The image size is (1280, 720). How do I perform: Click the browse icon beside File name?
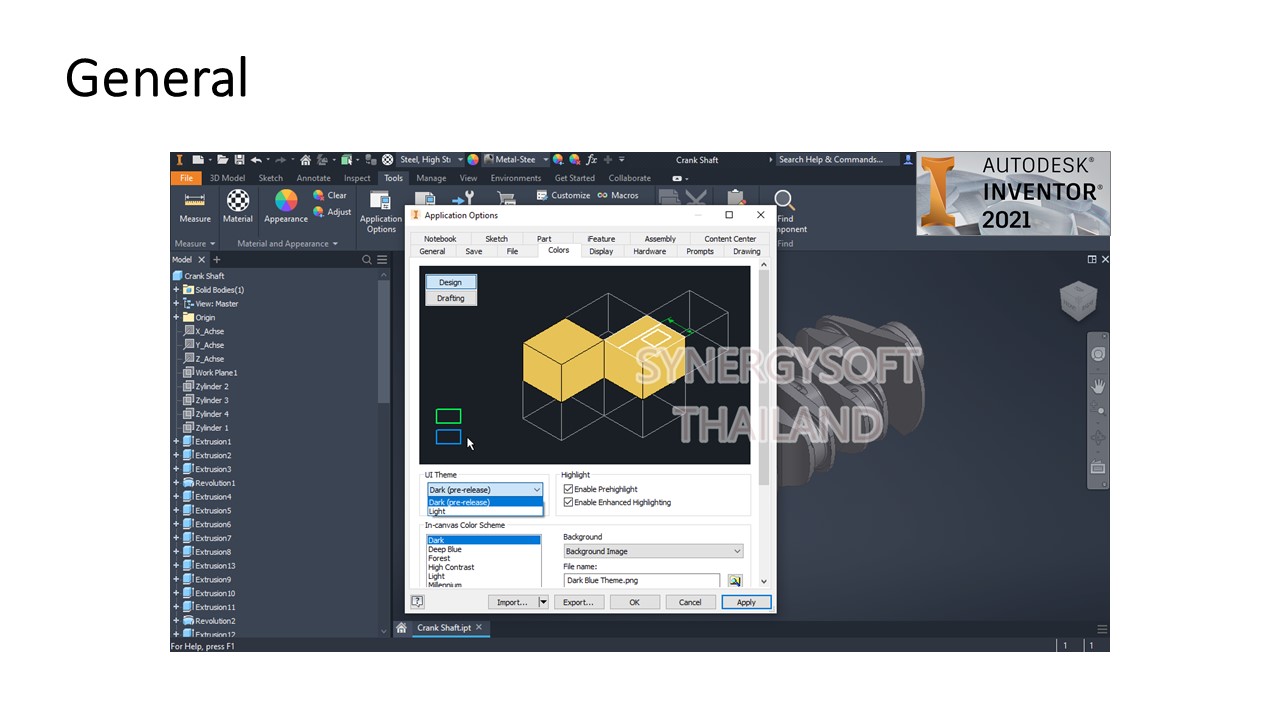tap(735, 580)
